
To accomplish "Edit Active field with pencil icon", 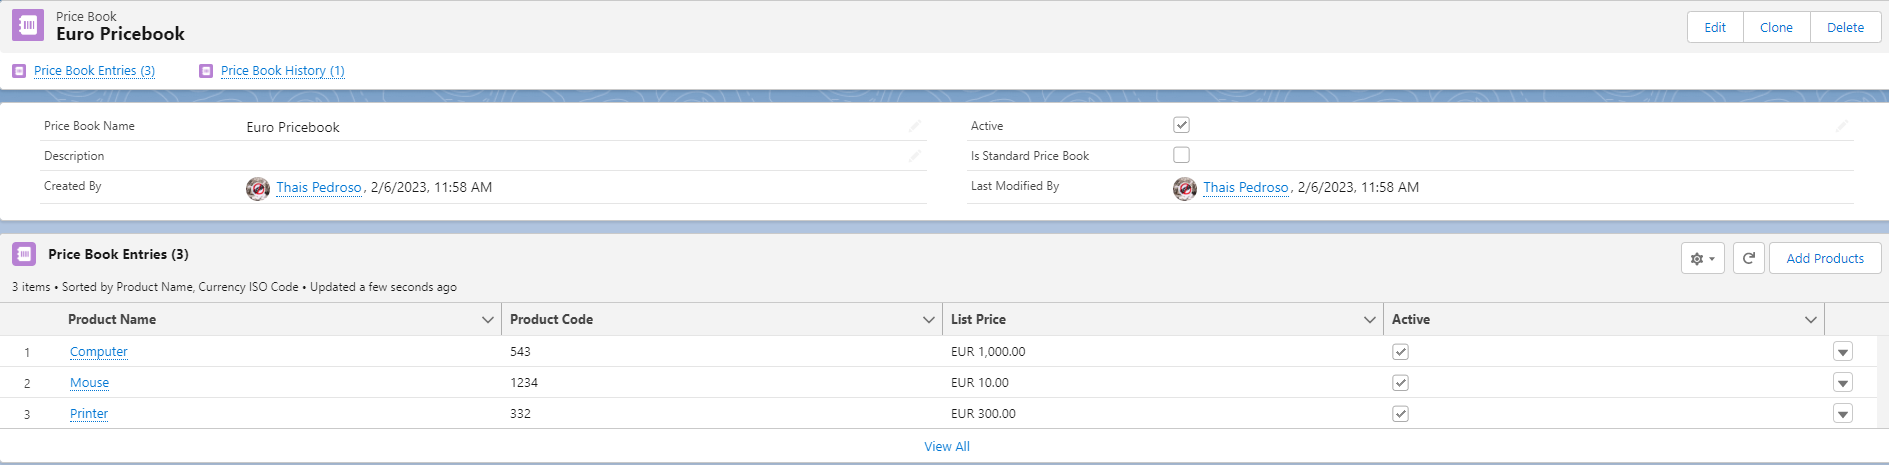I will pos(1841,126).
